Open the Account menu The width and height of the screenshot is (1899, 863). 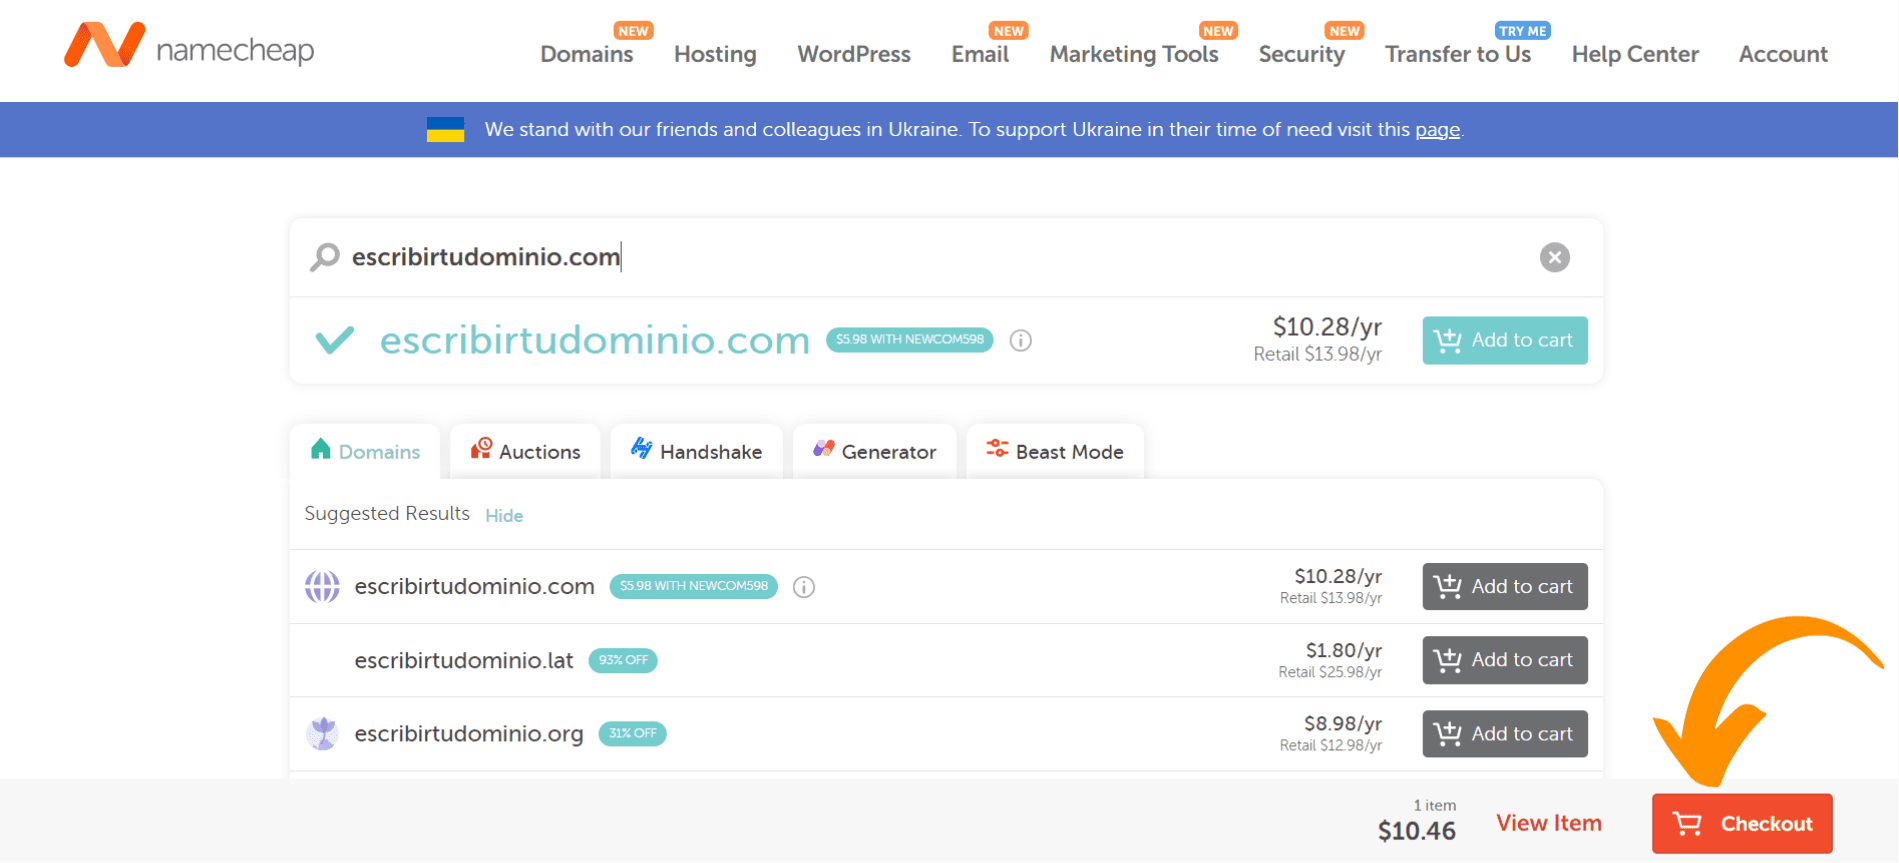1783,54
